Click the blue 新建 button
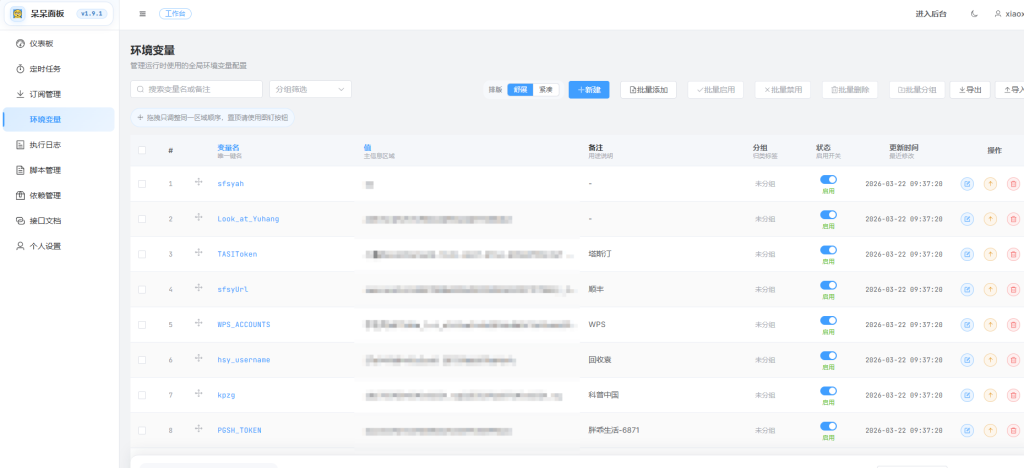 589,89
